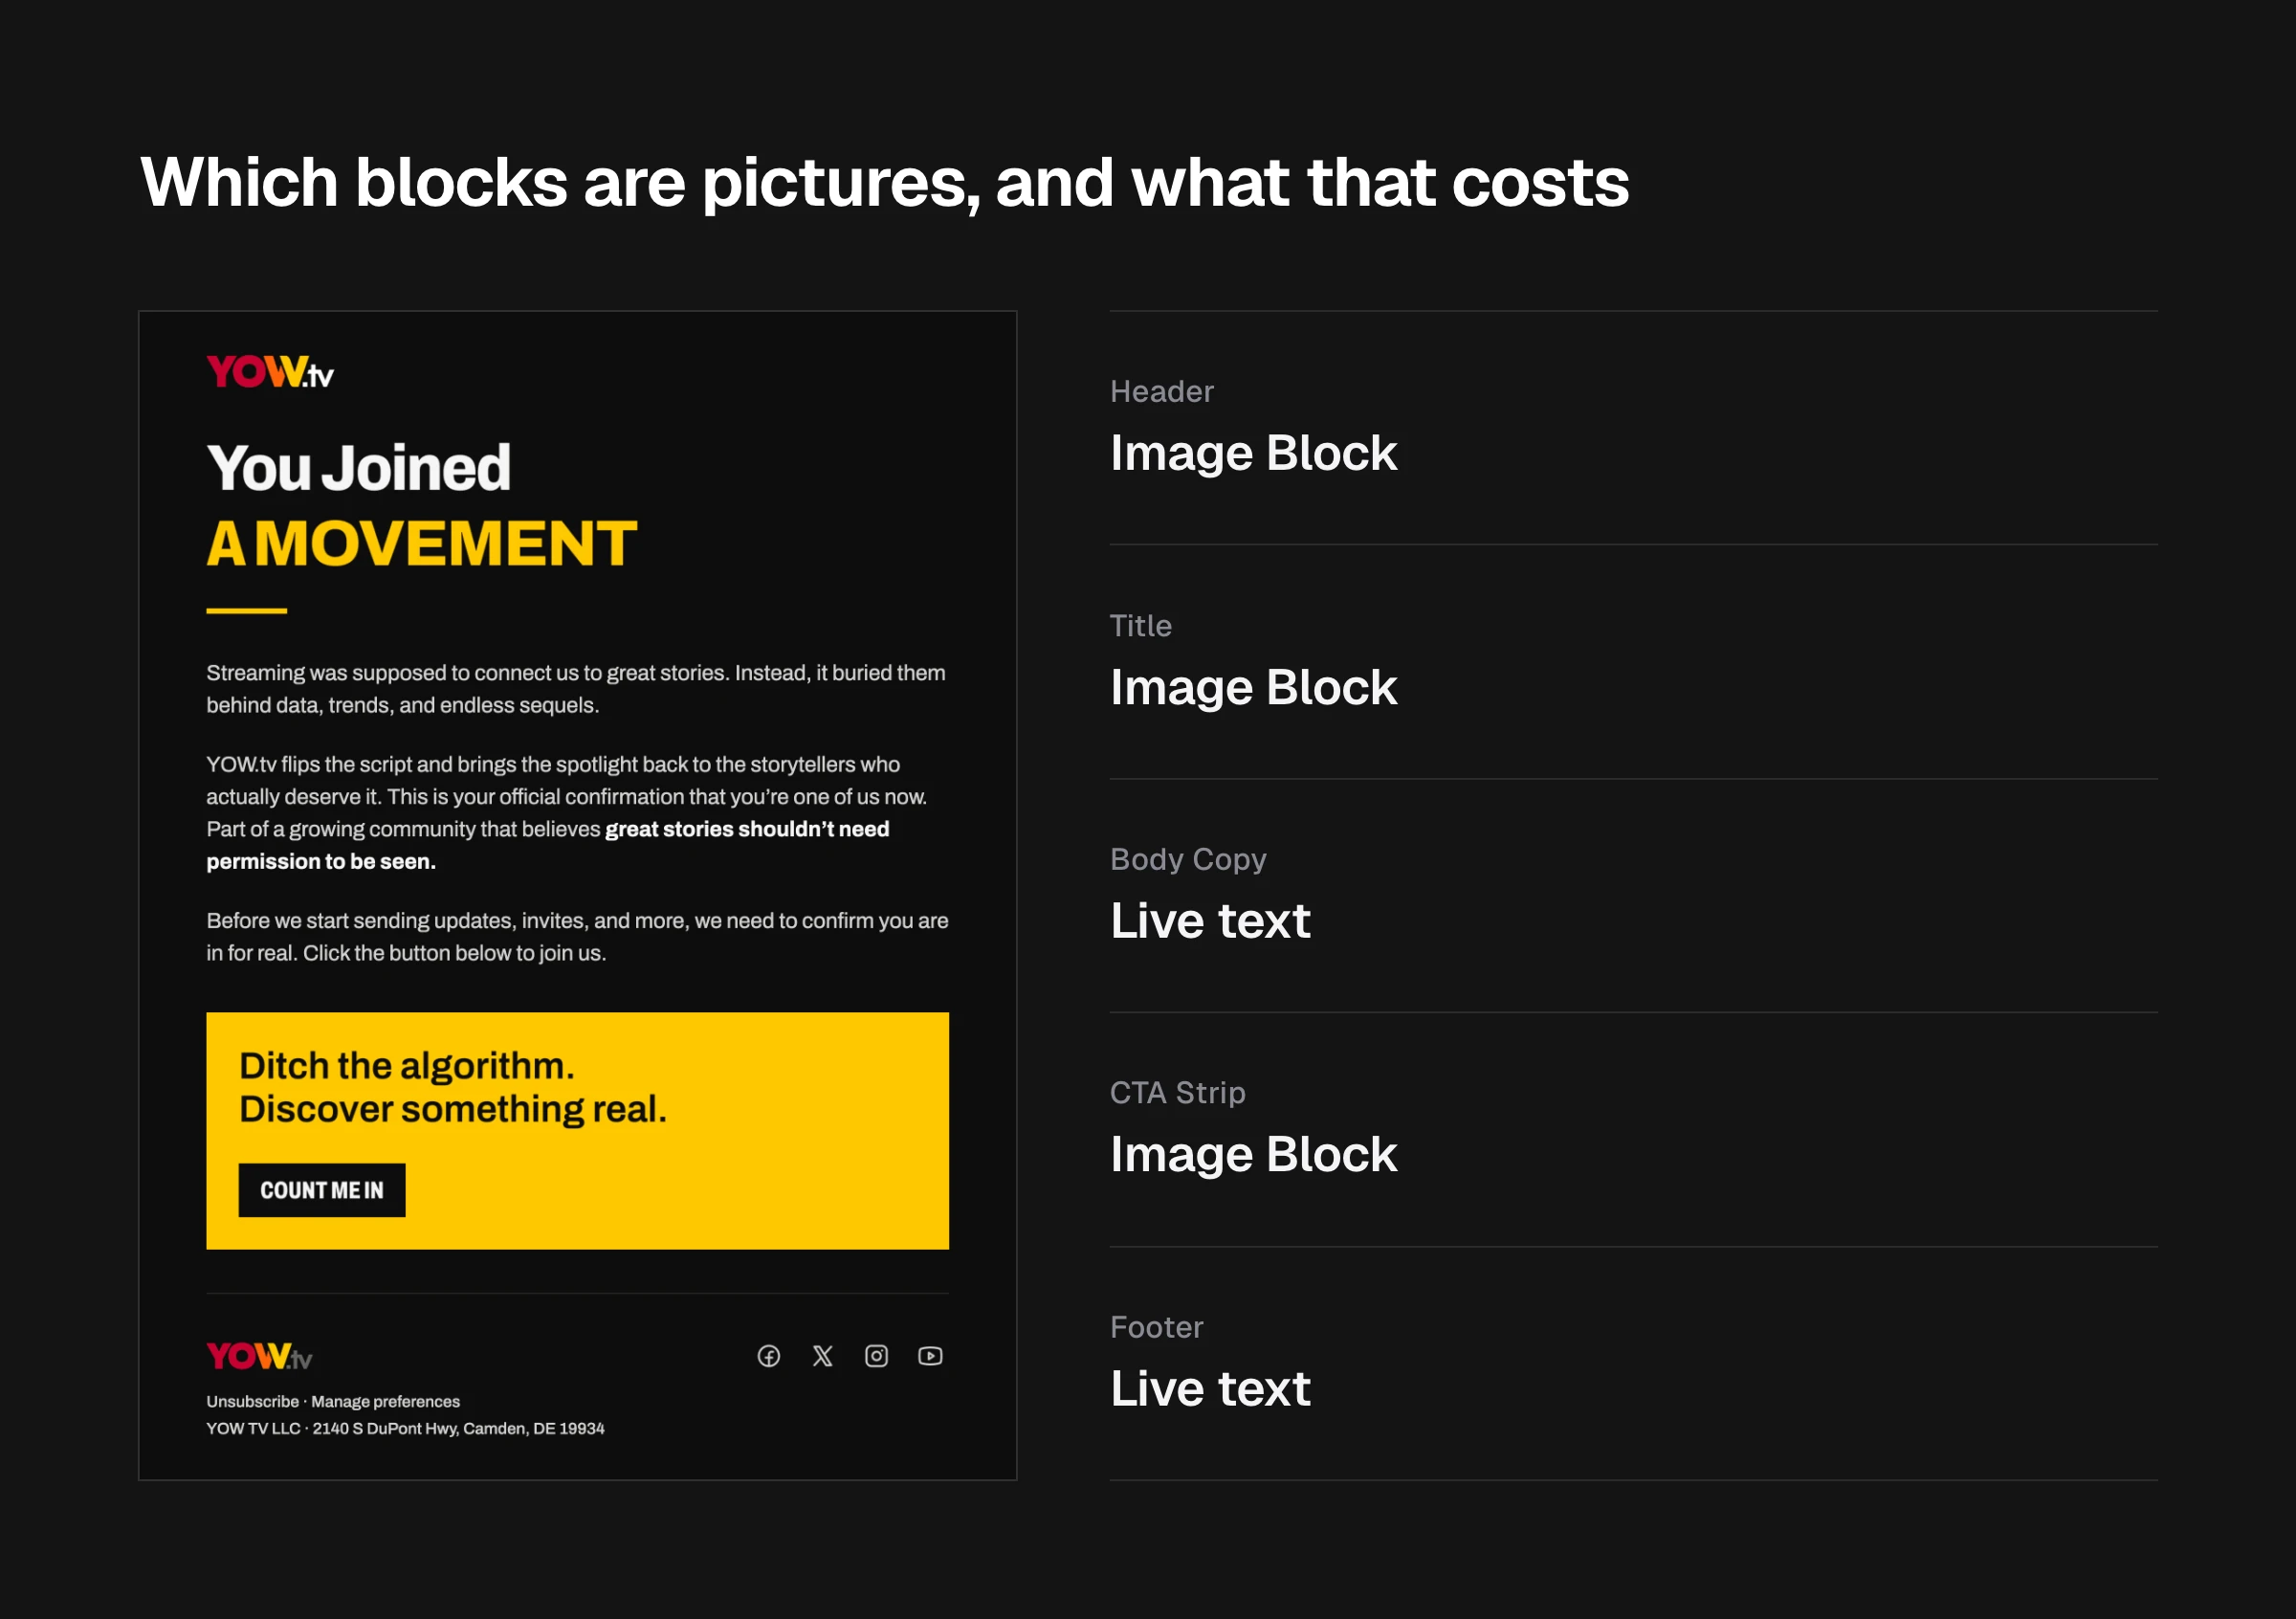
Task: Click paragraph starting 'YOW.tv flips the script'
Action: pyautogui.click(x=567, y=812)
